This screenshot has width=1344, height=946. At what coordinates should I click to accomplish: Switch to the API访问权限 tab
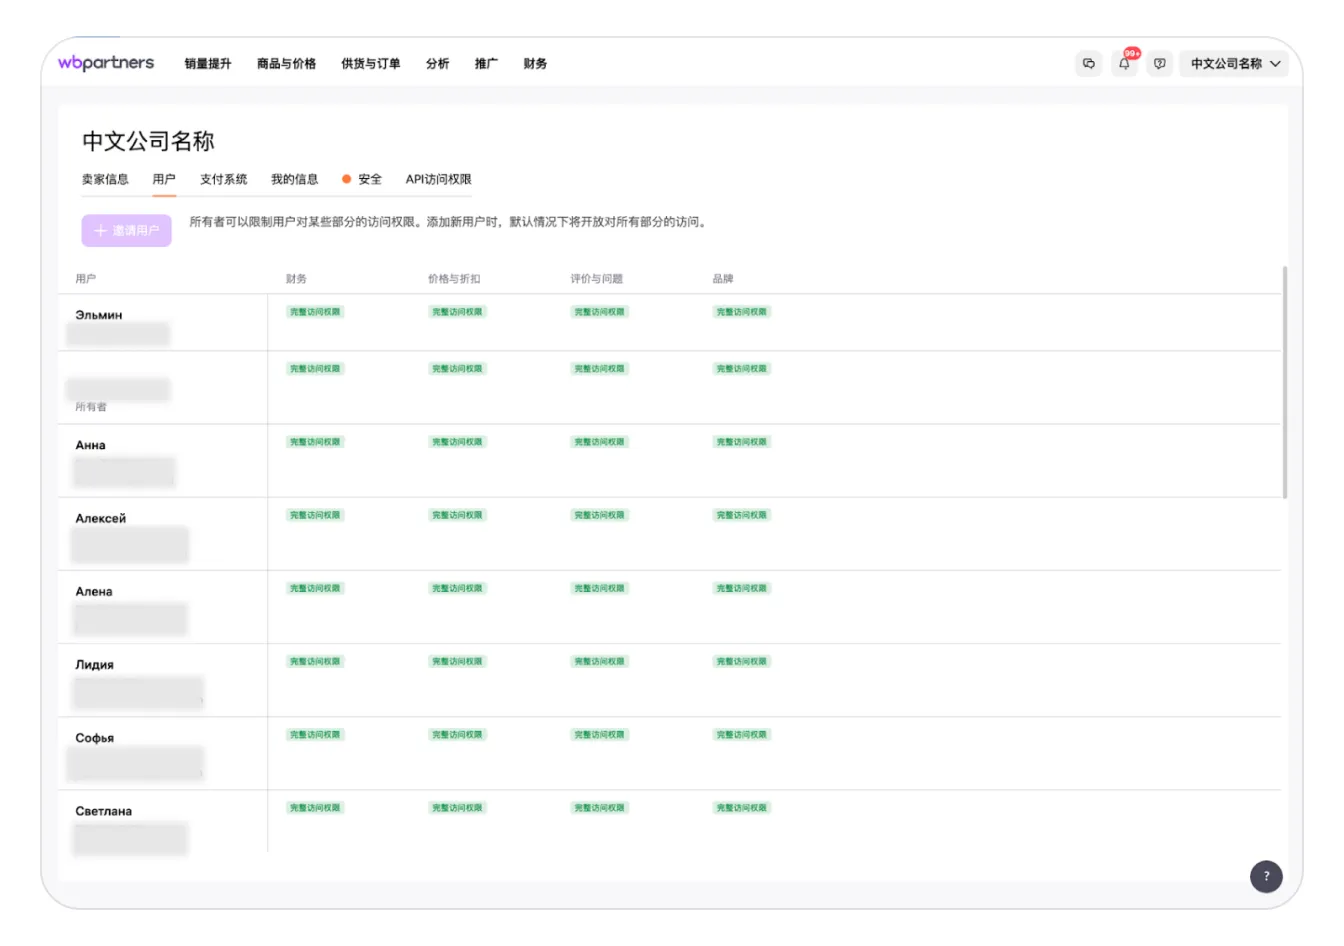[438, 179]
